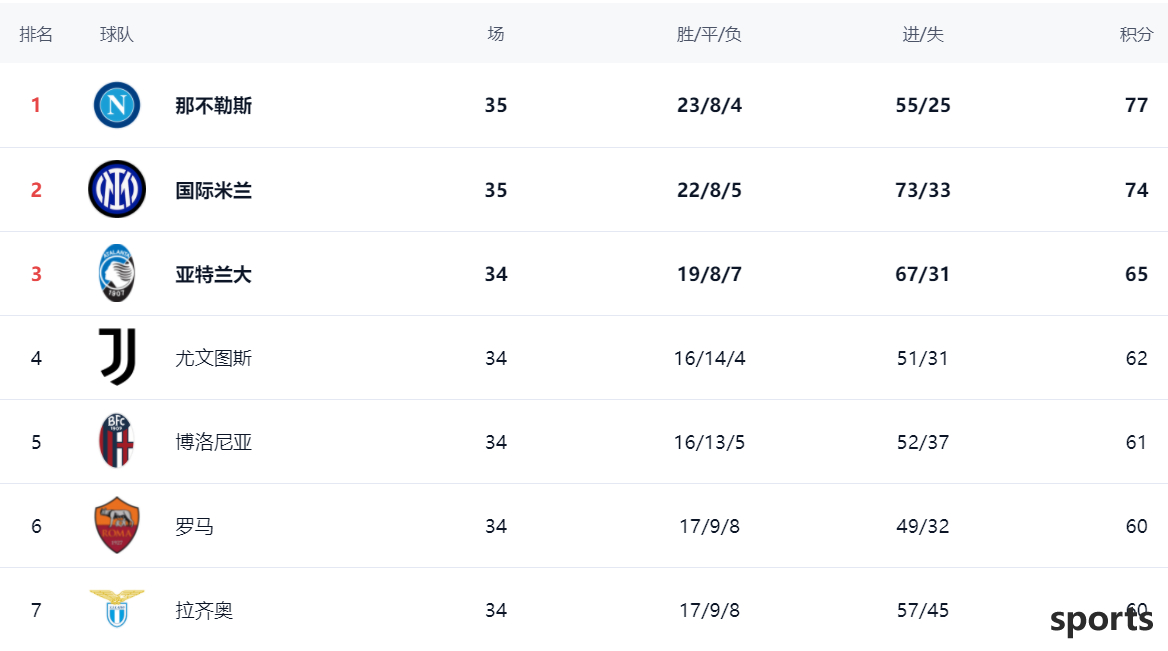The image size is (1168, 651).
Task: Open the 那不勒斯 team link
Action: [214, 106]
